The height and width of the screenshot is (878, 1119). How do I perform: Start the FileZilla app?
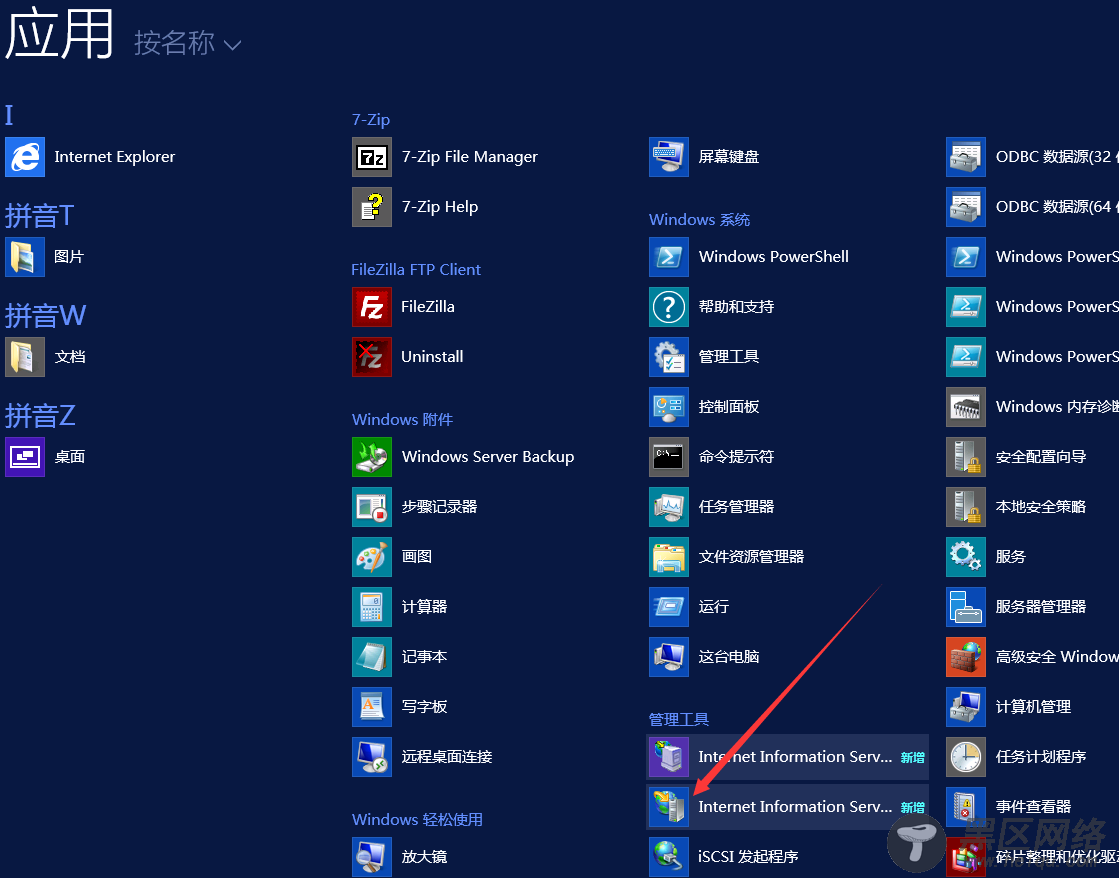click(x=404, y=307)
